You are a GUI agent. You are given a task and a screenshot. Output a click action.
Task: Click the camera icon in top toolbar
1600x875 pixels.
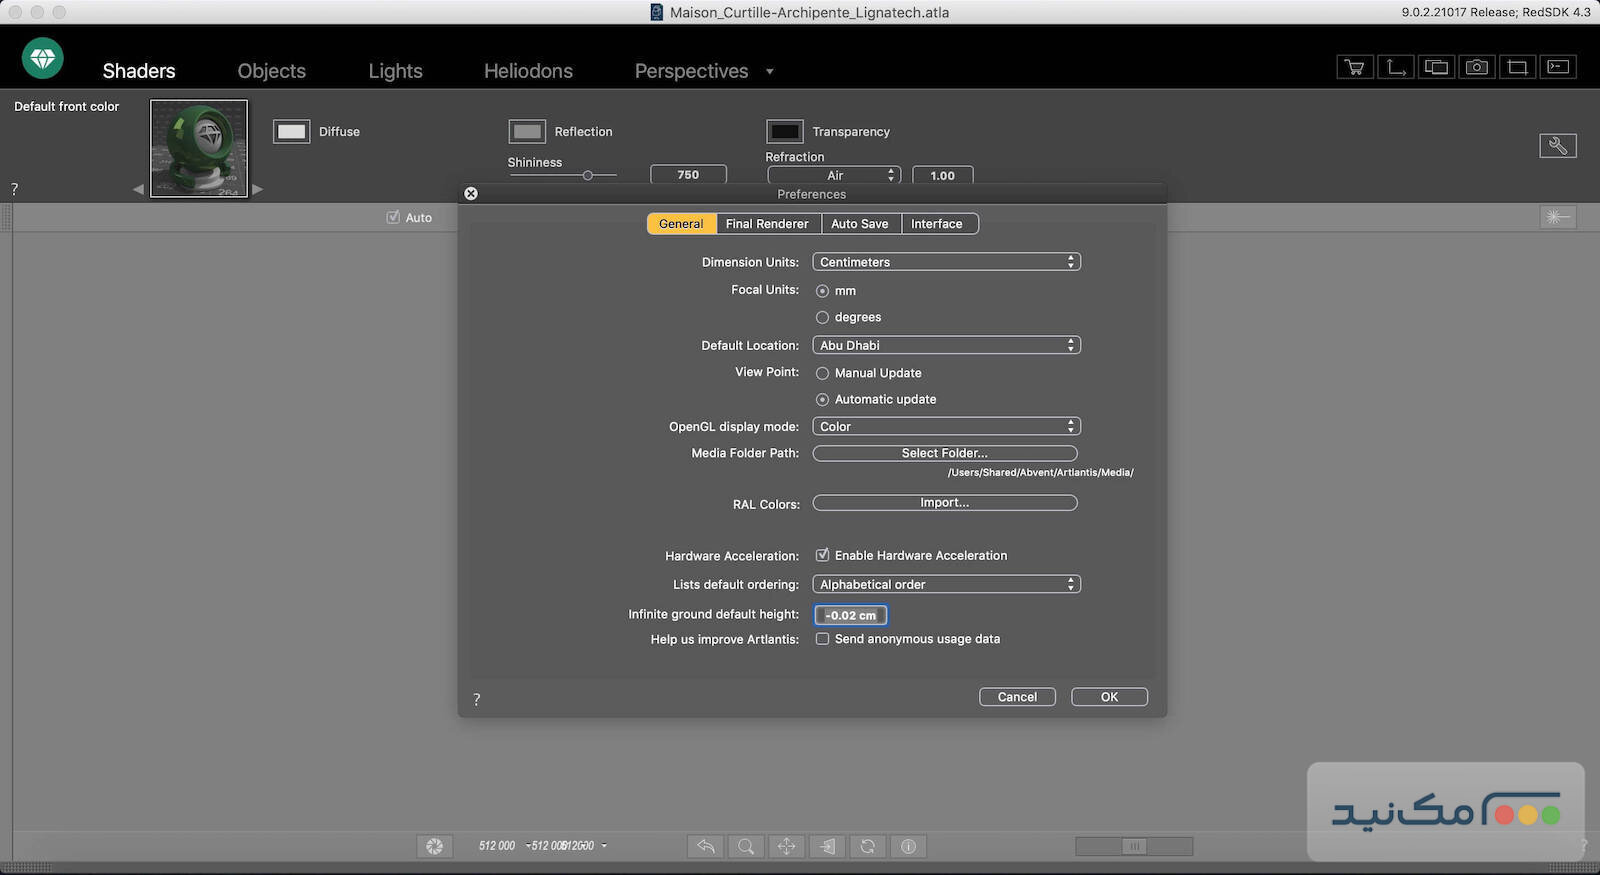(1477, 67)
